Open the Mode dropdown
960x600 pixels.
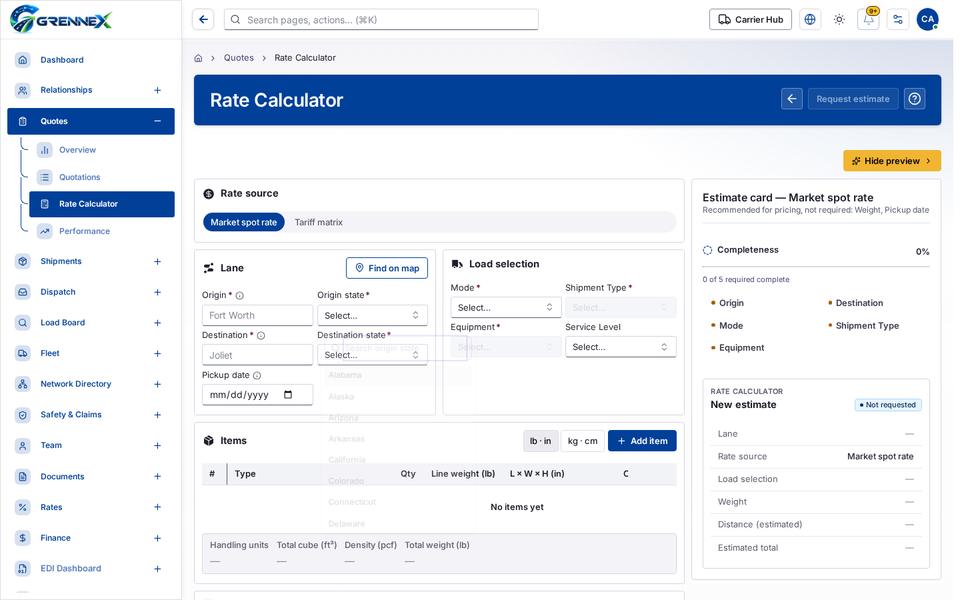pos(506,307)
